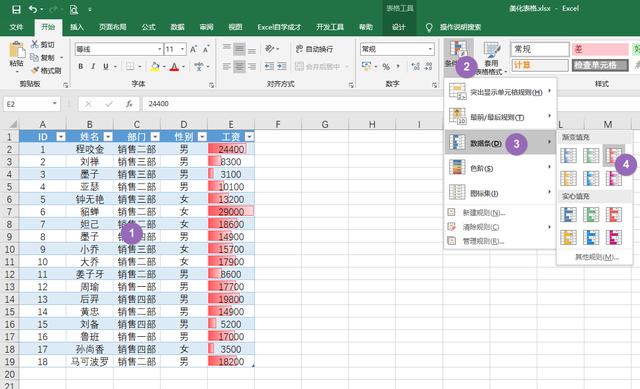Select green solid fill data bar
Image resolution: width=640 pixels, height=389 pixels.
coord(591,214)
